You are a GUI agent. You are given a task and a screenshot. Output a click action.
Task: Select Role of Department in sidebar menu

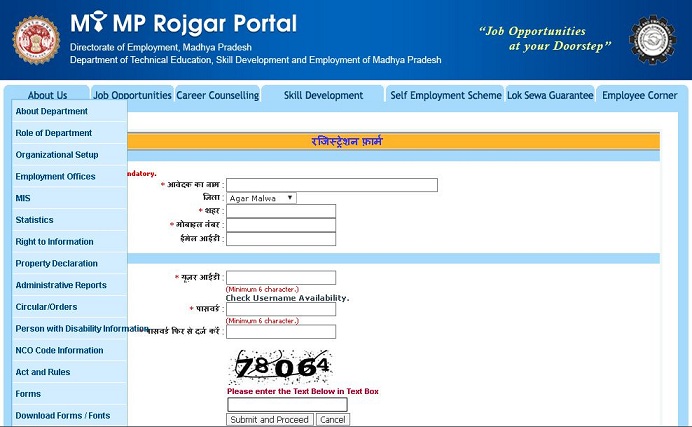(x=54, y=133)
